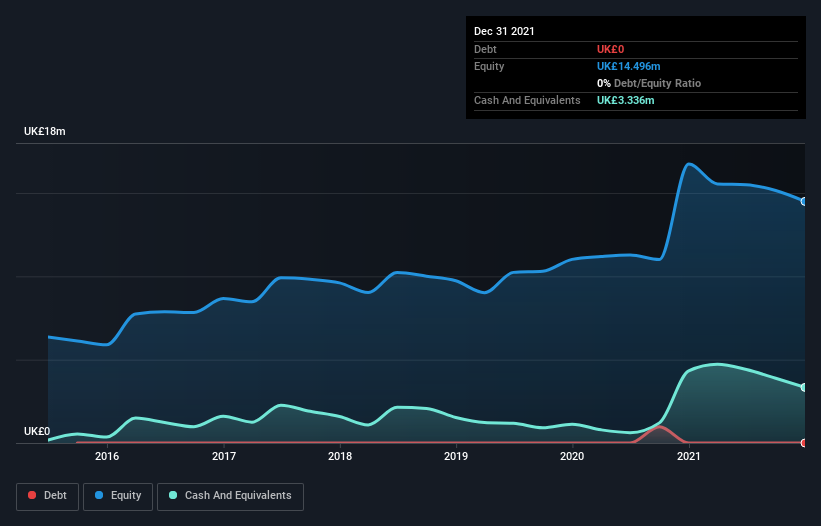Click the blue Equity legend dot
This screenshot has width=821, height=526.
click(x=99, y=495)
